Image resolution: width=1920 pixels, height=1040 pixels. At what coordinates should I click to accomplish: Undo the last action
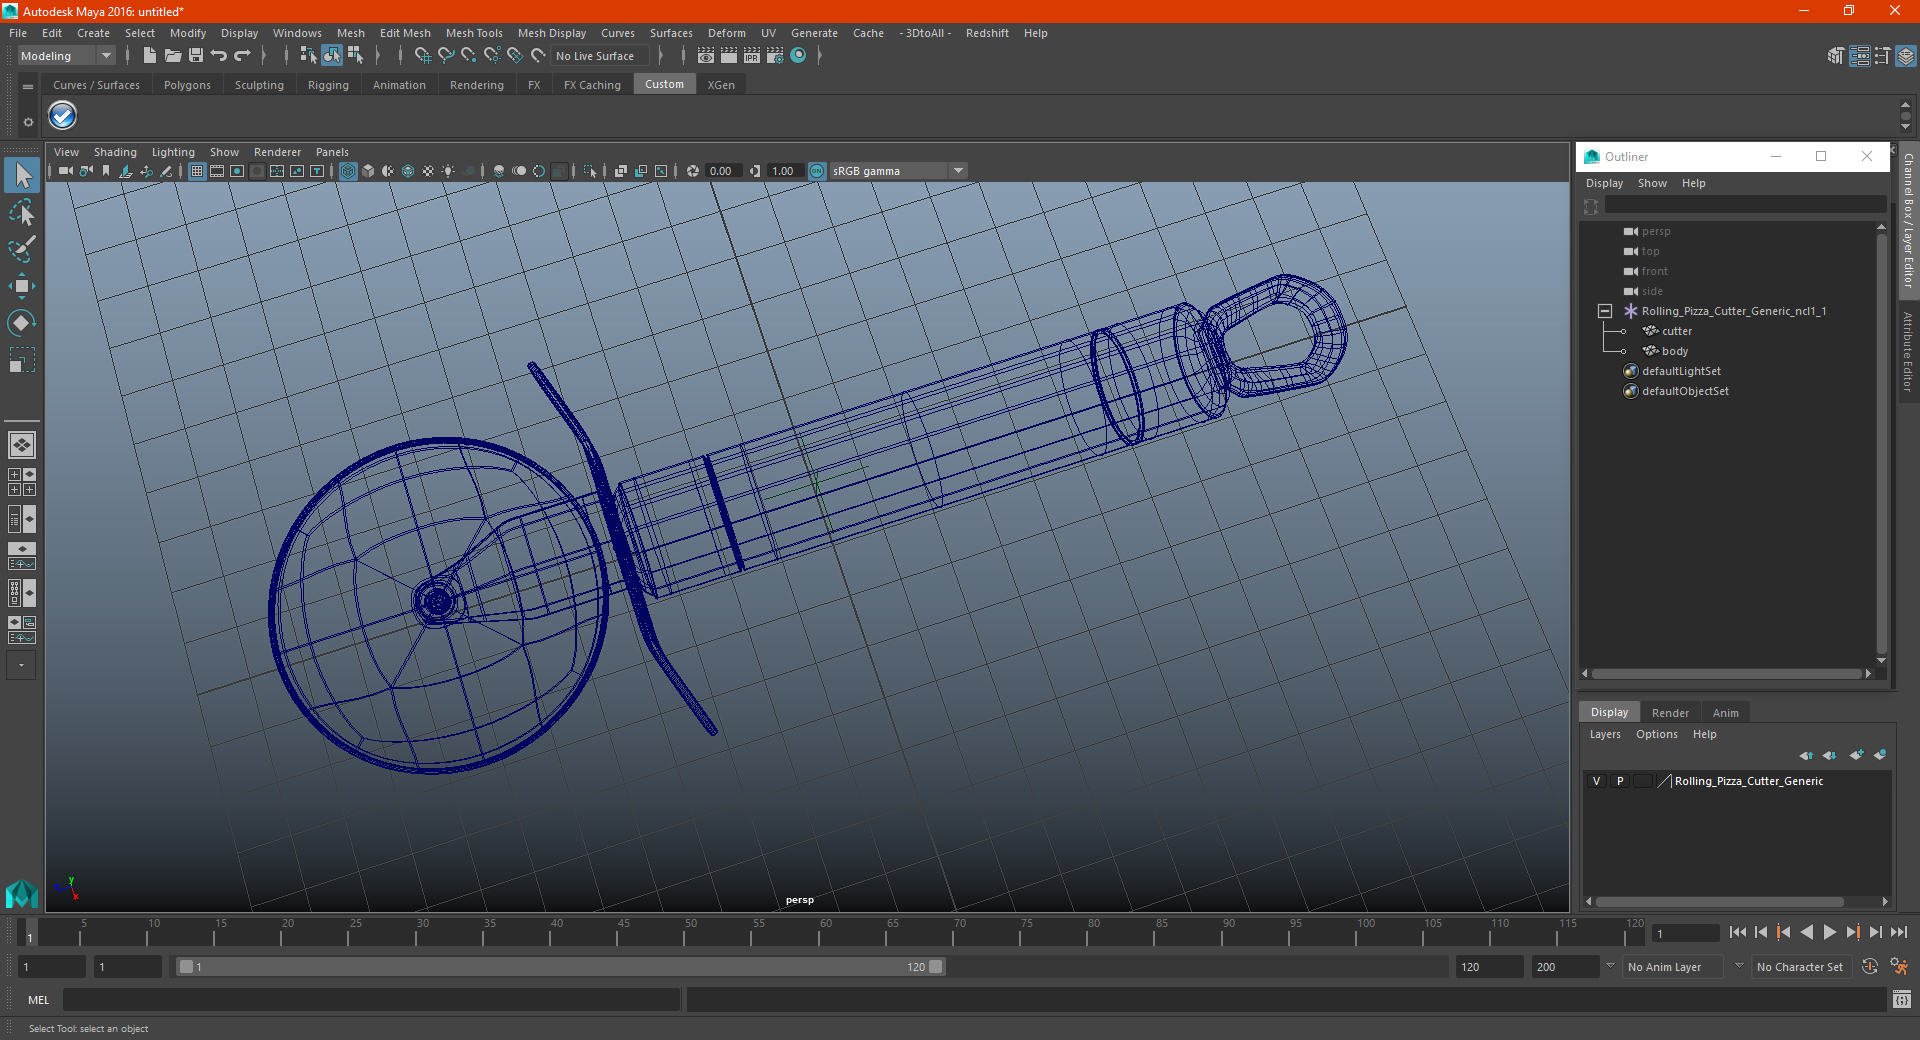click(x=219, y=56)
